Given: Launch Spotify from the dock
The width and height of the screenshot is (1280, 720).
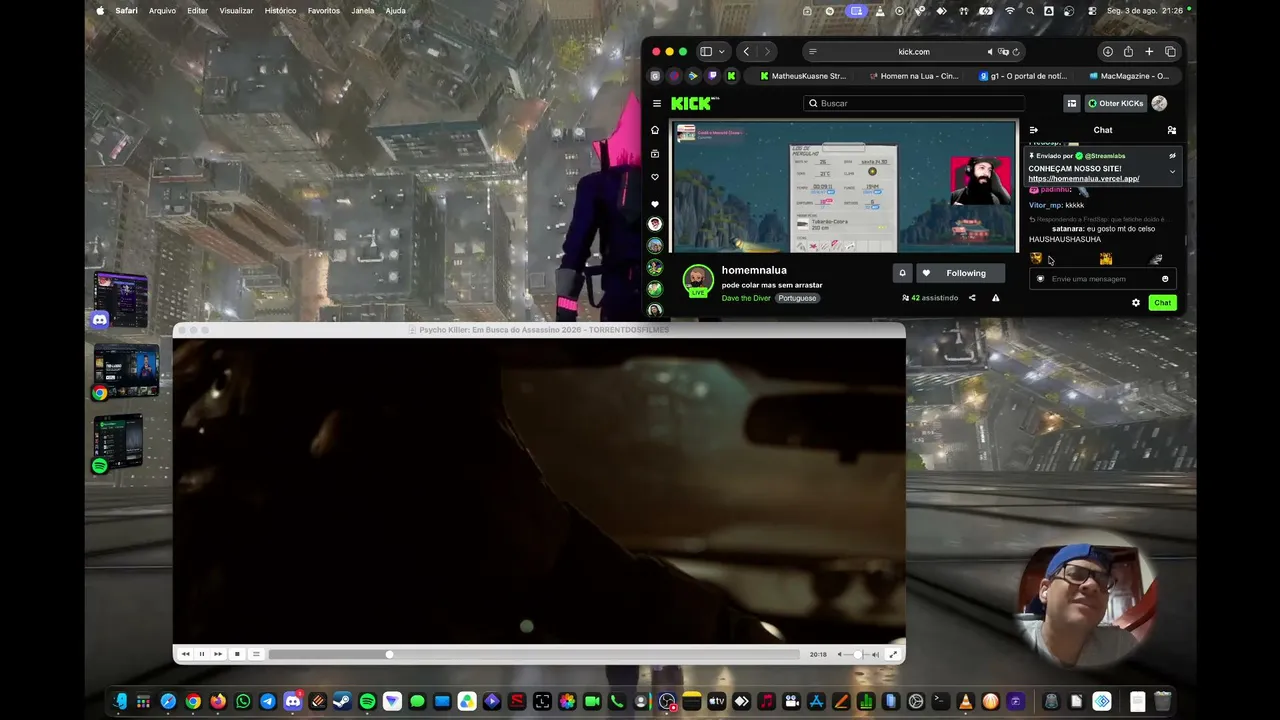Looking at the screenshot, I should [367, 701].
